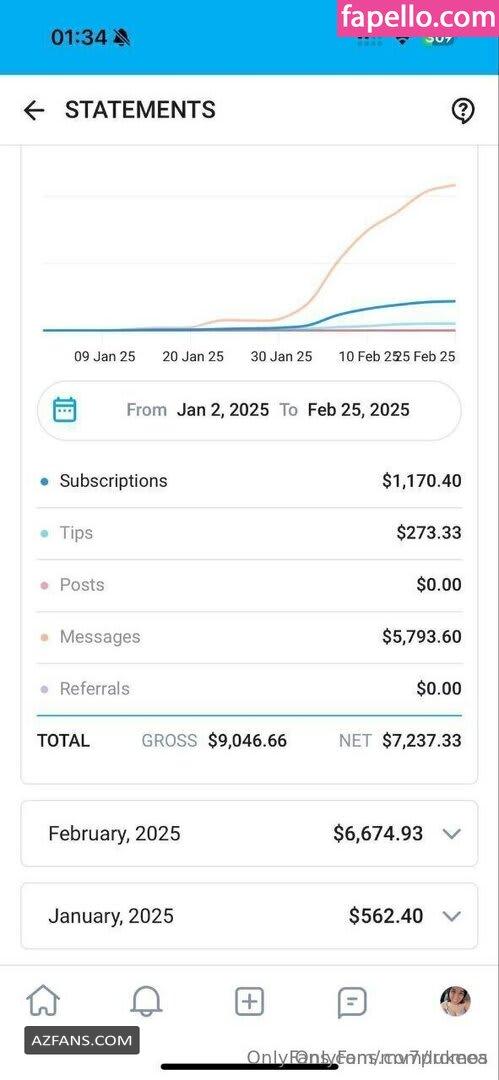Viewport: 499px width, 1080px height.
Task: Select the To date Feb 25, 2025
Action: pyautogui.click(x=358, y=410)
